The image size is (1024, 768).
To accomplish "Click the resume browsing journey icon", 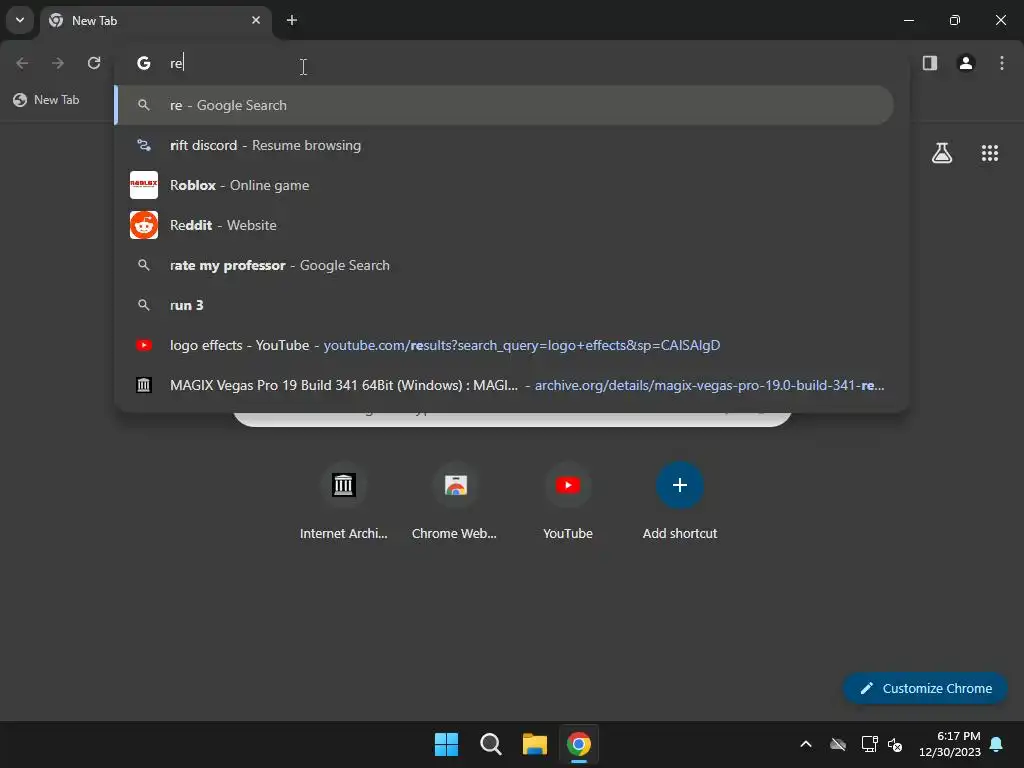I will point(144,145).
